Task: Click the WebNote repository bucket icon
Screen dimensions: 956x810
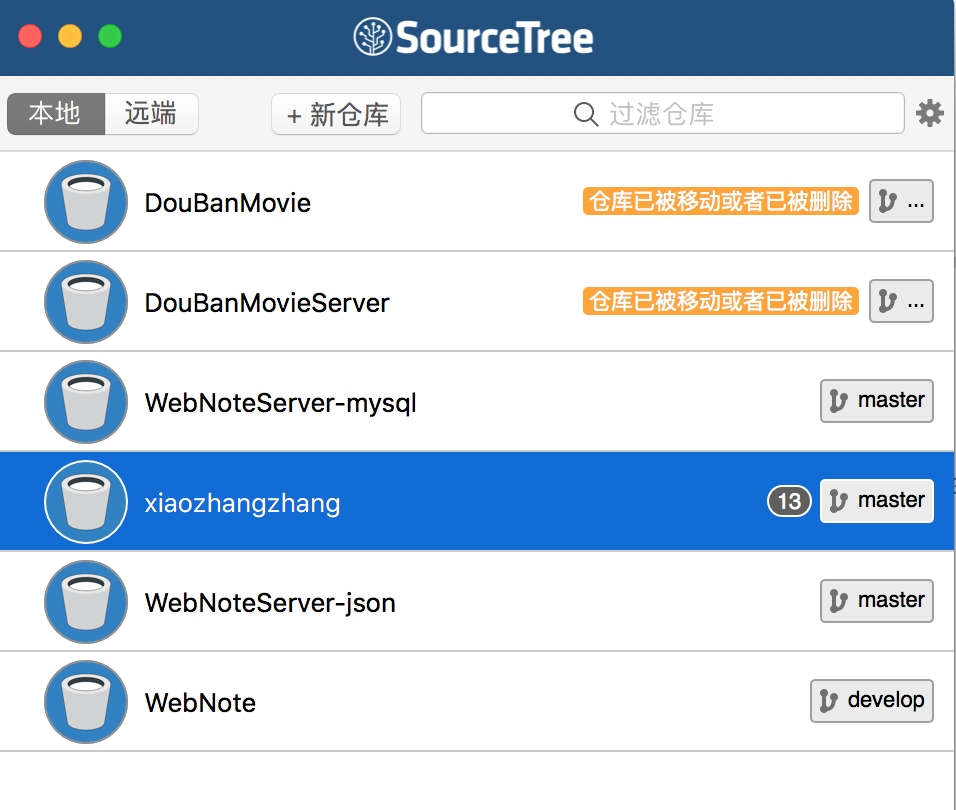Action: [x=86, y=702]
